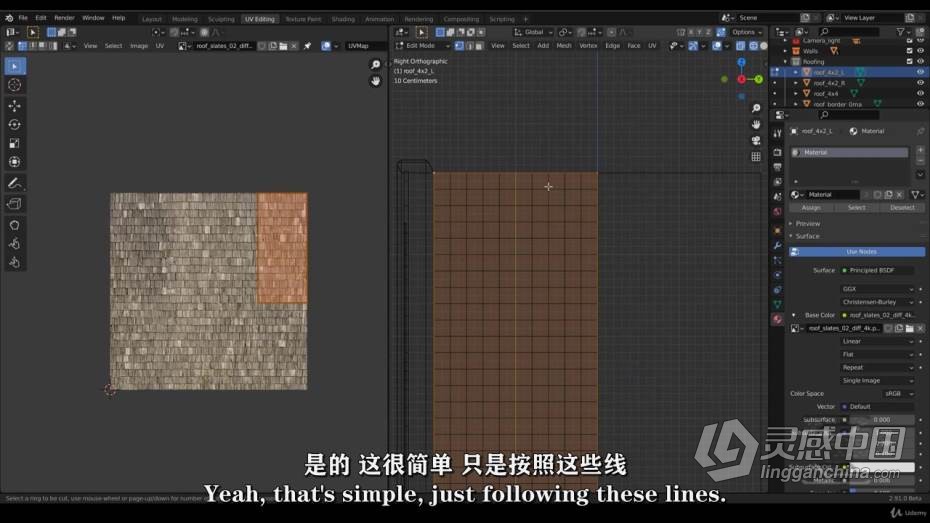The width and height of the screenshot is (930, 523).
Task: Open the Image menu in UV editor
Action: [x=139, y=46]
